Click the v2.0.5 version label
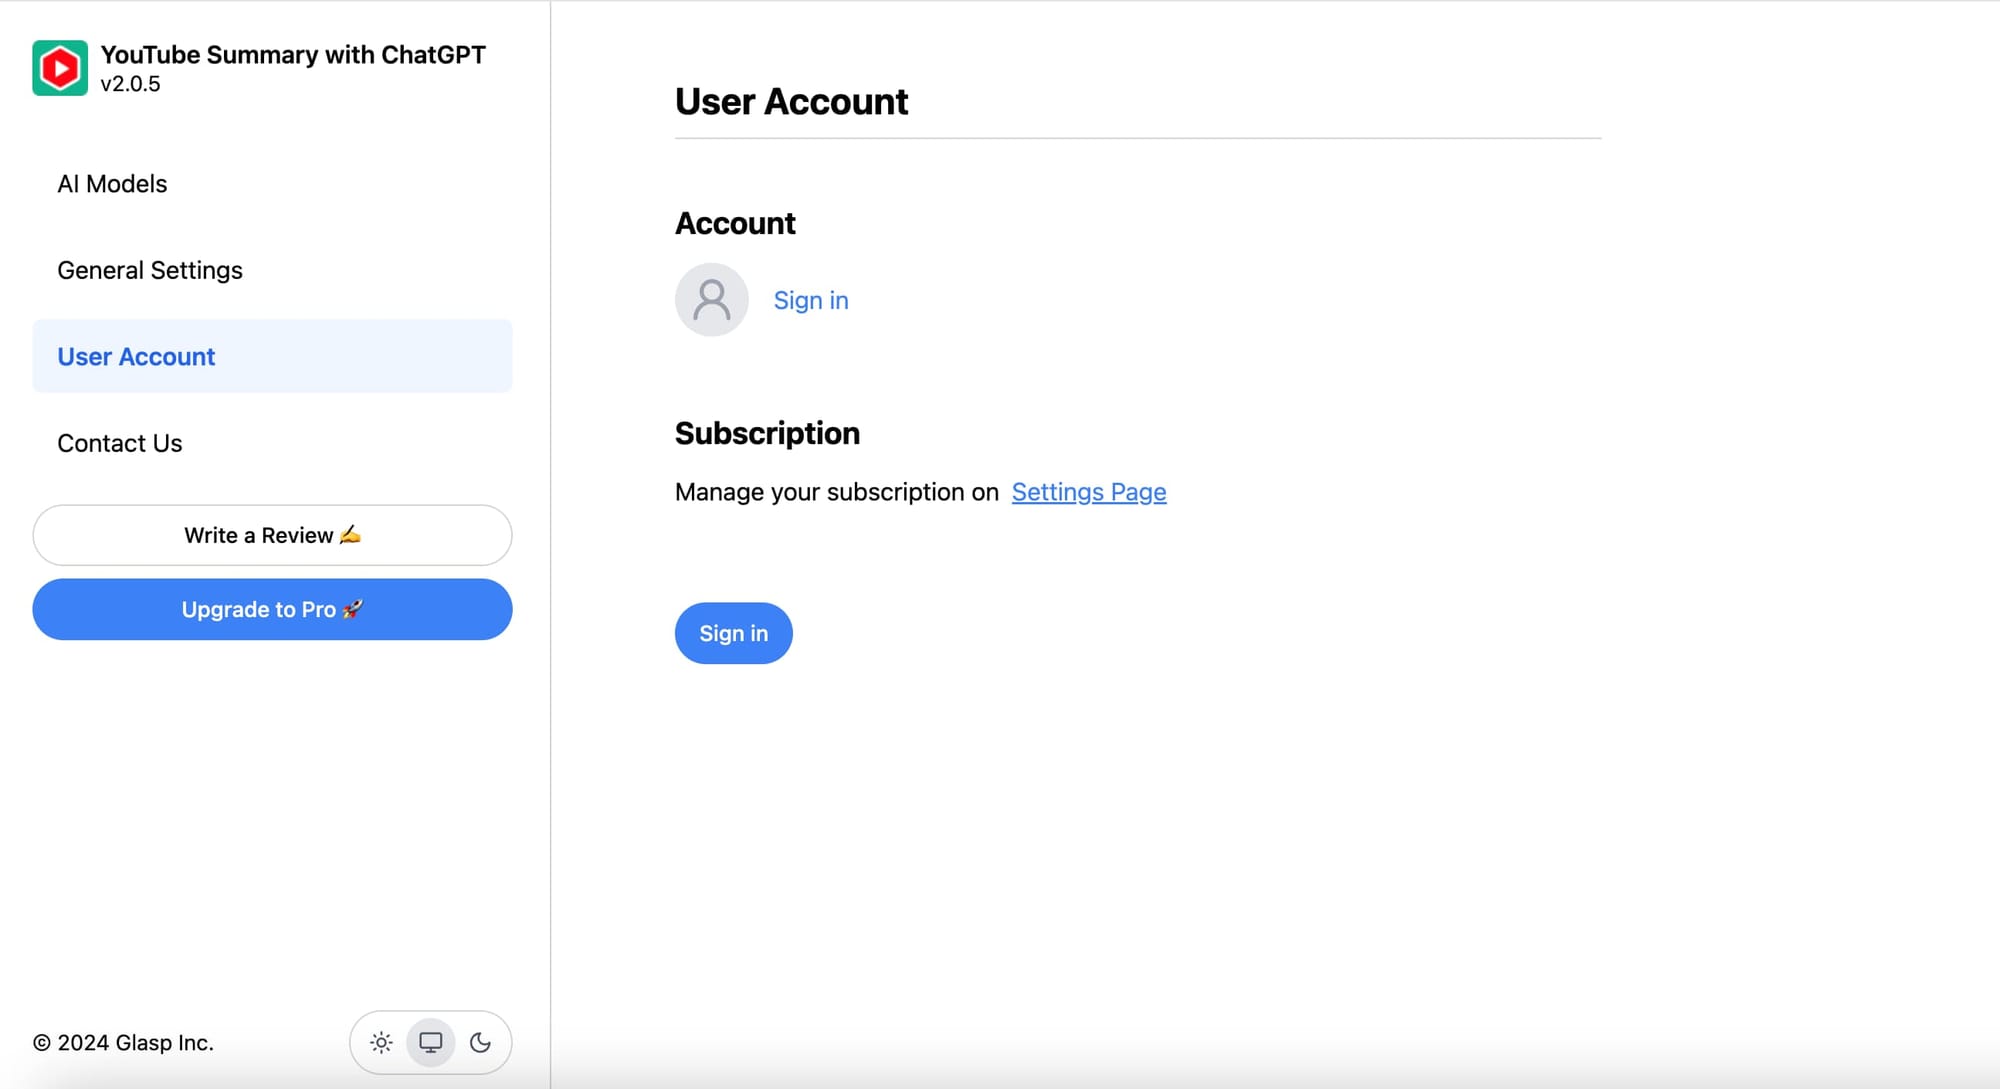The image size is (2000, 1089). [130, 84]
